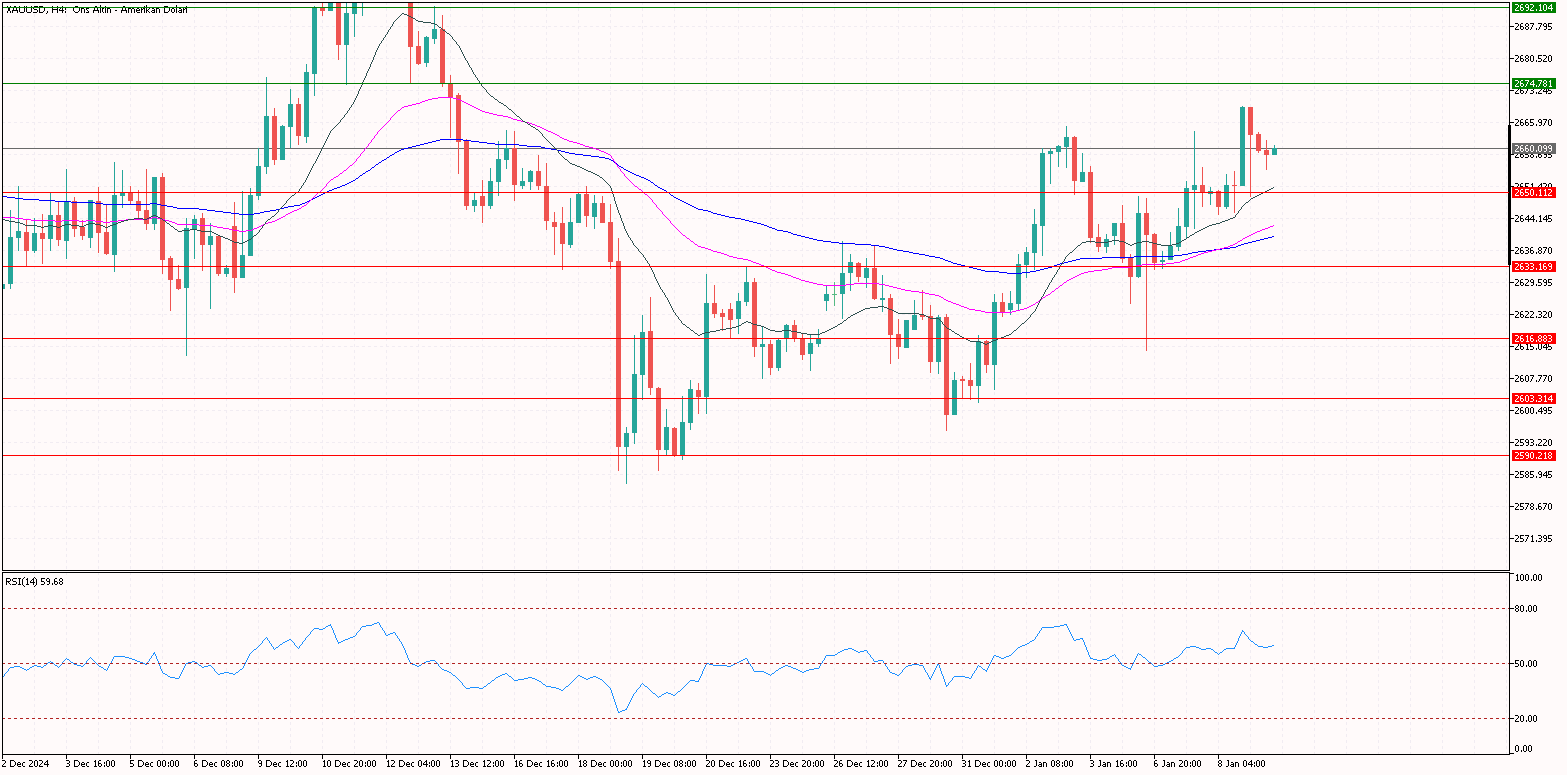The height and width of the screenshot is (775, 1567).
Task: Click the 2636.870 price axis value
Action: [1533, 251]
